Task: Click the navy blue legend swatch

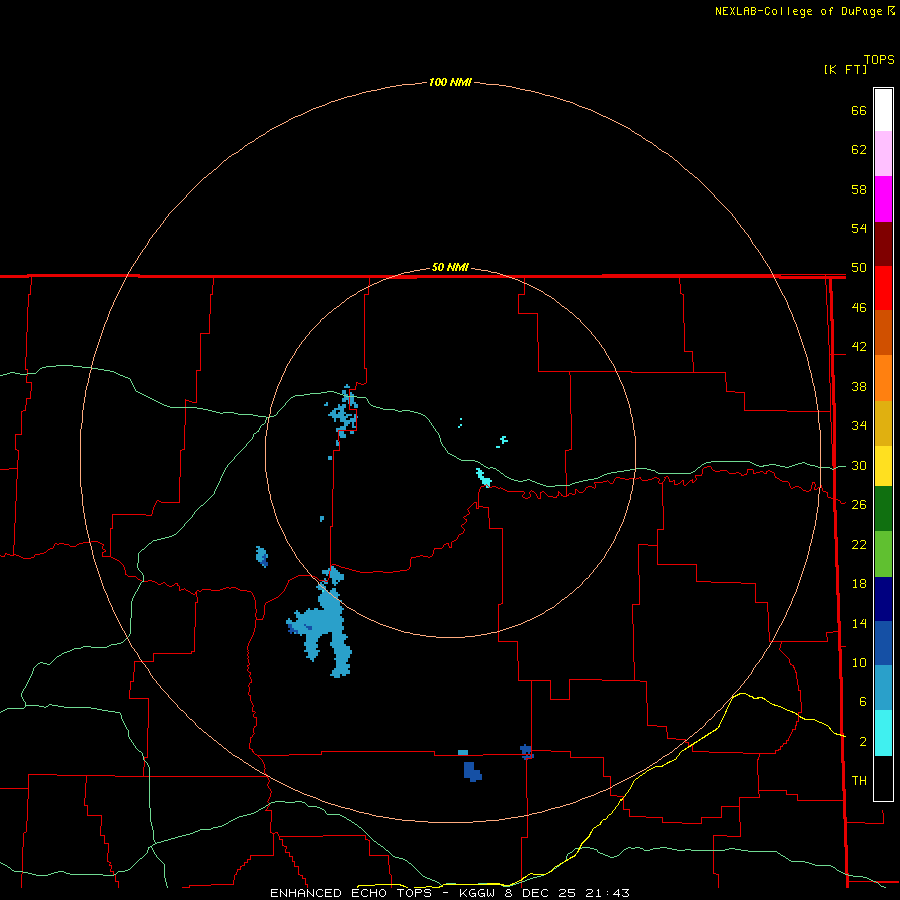Action: tap(883, 599)
